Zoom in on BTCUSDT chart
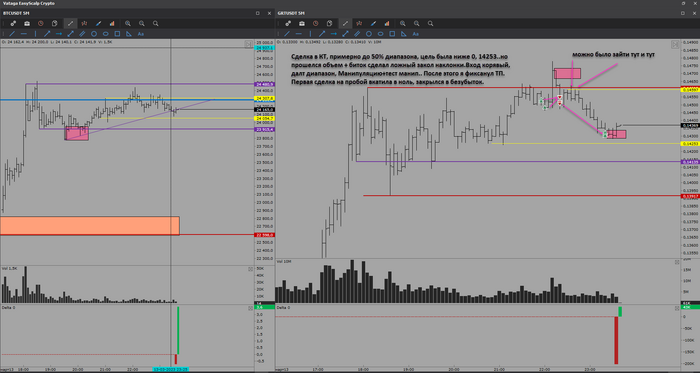 [x=128, y=23]
